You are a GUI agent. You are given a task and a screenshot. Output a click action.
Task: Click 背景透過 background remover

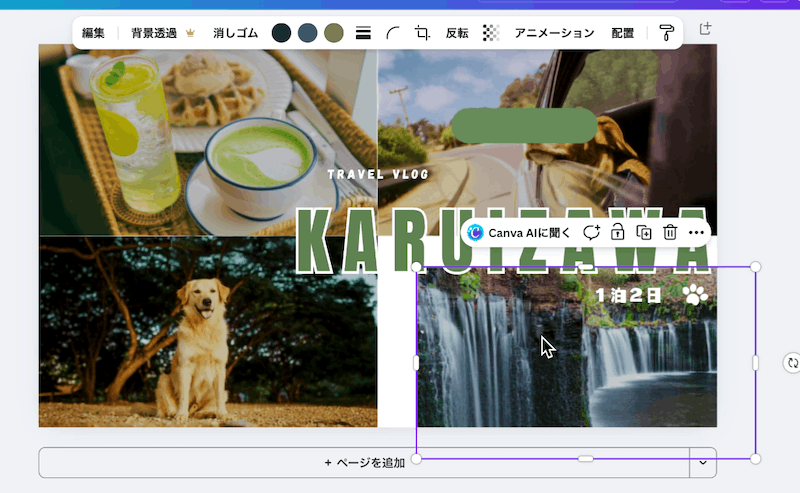pyautogui.click(x=154, y=33)
